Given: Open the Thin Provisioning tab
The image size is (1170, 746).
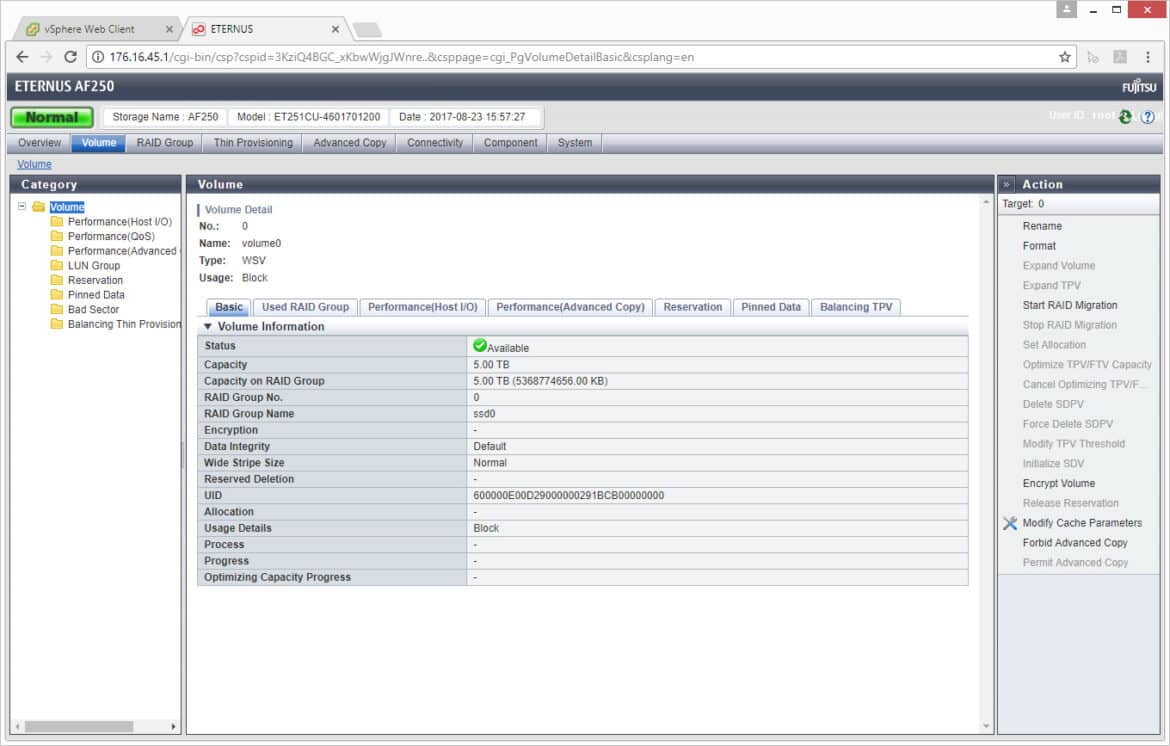Looking at the screenshot, I should click(253, 142).
